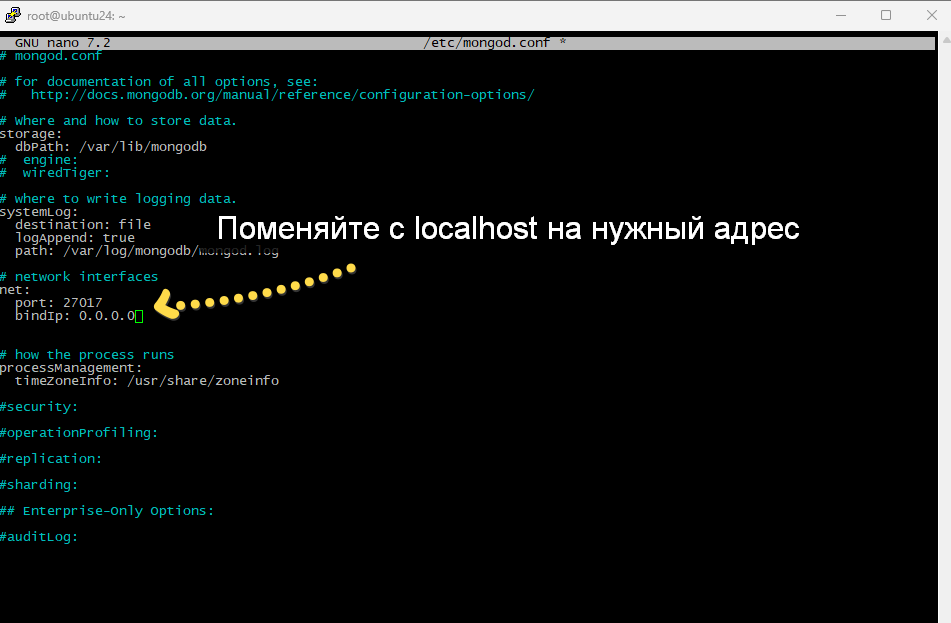Click the scrollbar on the right edge
This screenshot has width=951, height=623.
944,300
